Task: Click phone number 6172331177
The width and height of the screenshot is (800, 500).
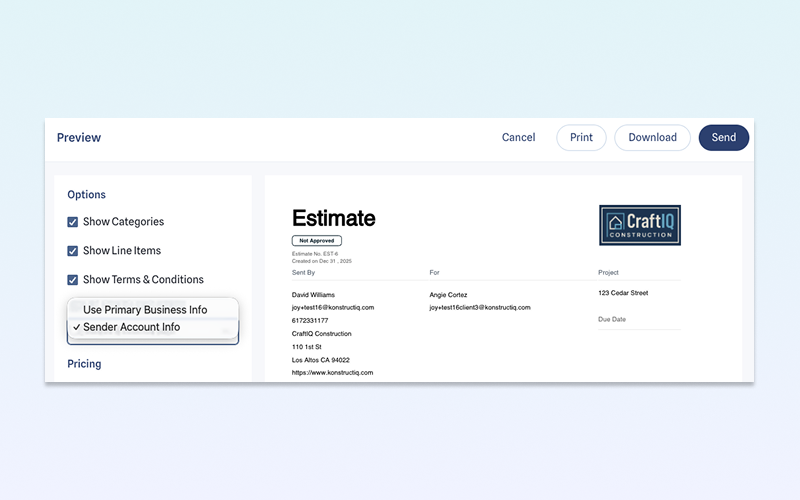Action: pyautogui.click(x=310, y=320)
